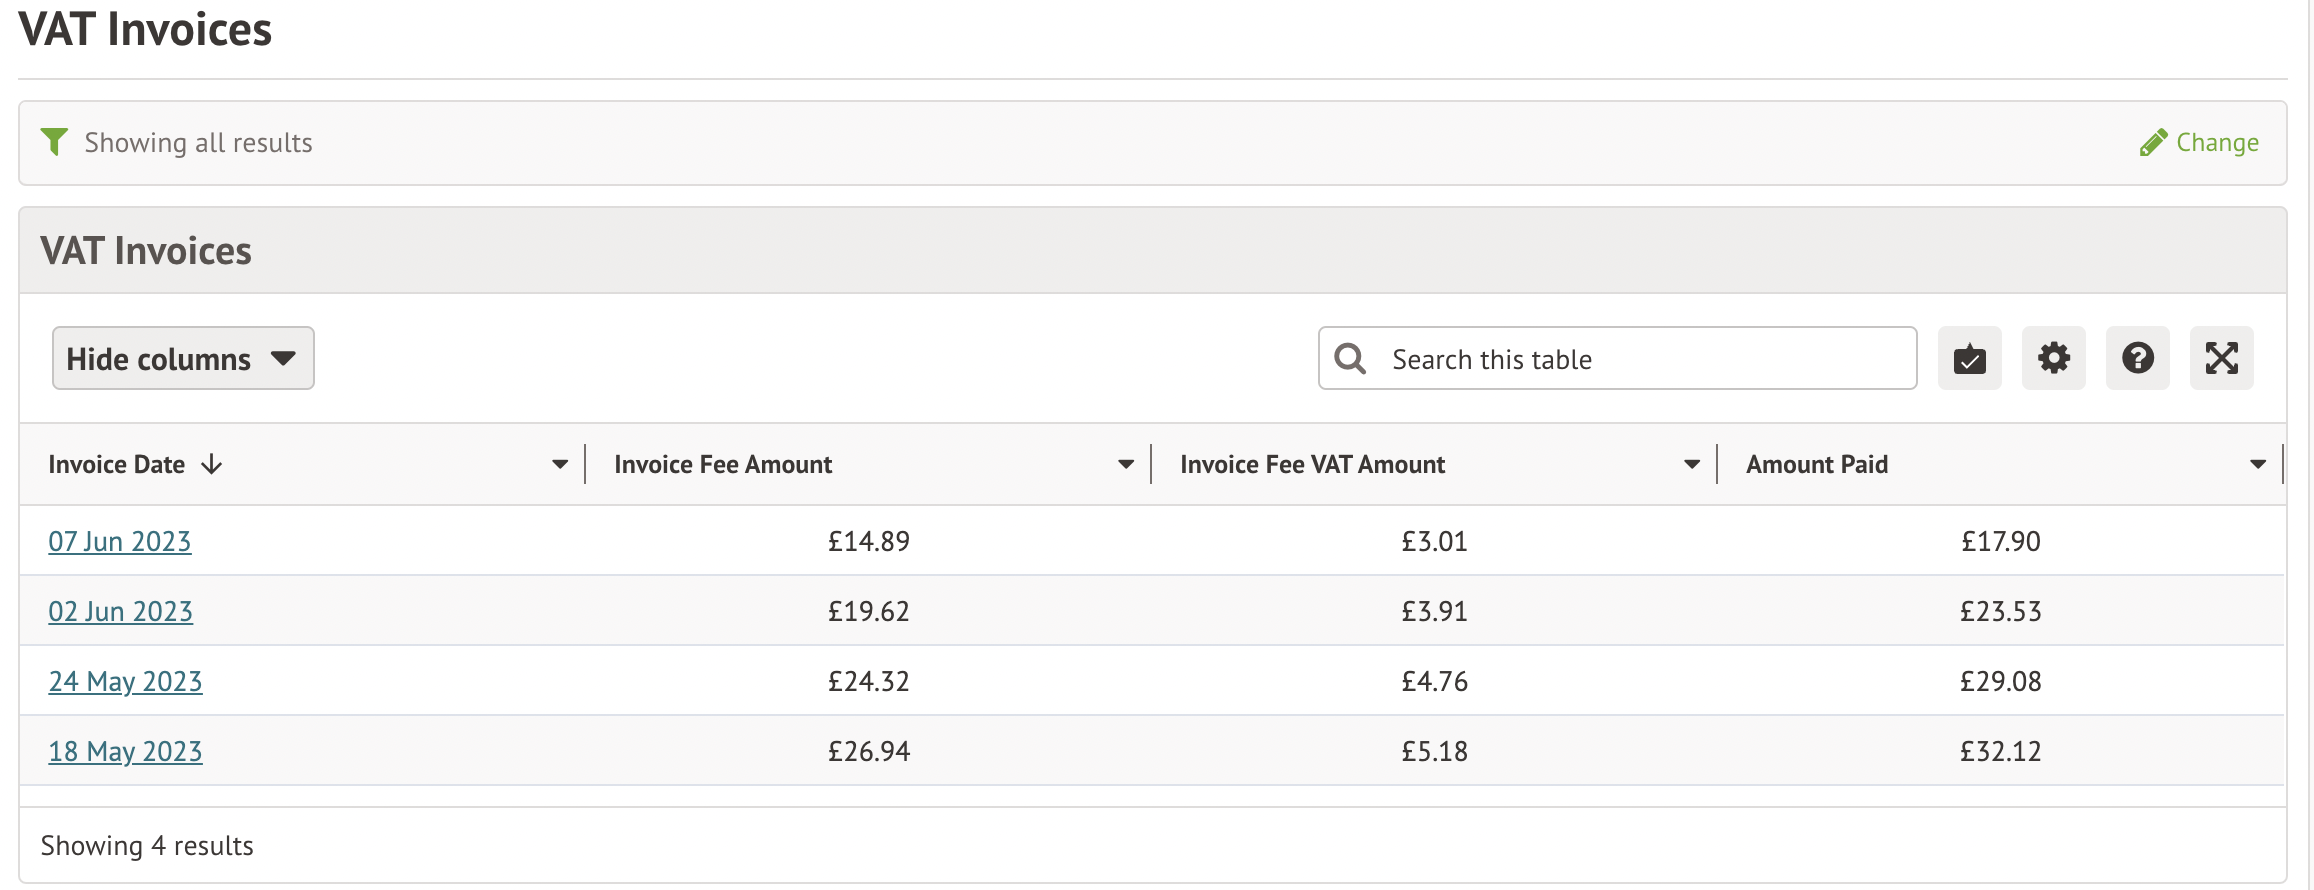Open table settings with gear icon
The width and height of the screenshot is (2314, 890).
pyautogui.click(x=2053, y=358)
